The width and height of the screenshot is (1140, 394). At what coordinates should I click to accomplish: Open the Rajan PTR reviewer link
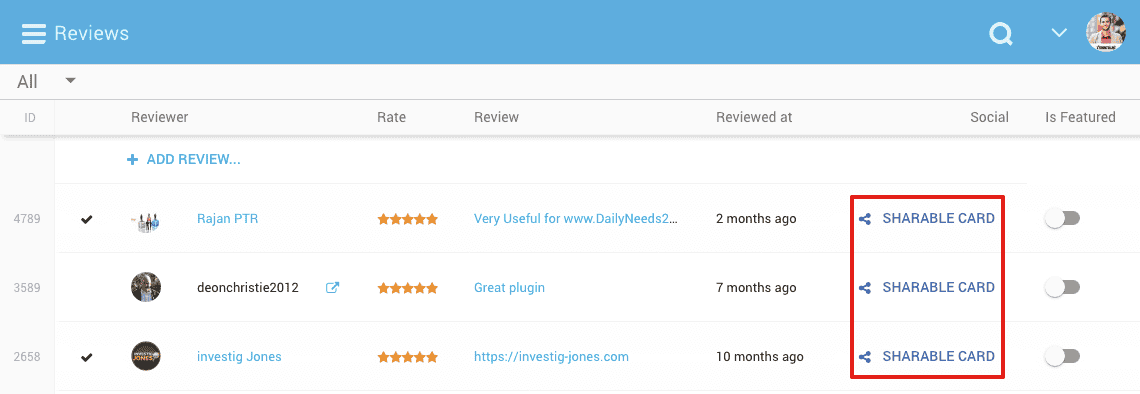click(227, 218)
